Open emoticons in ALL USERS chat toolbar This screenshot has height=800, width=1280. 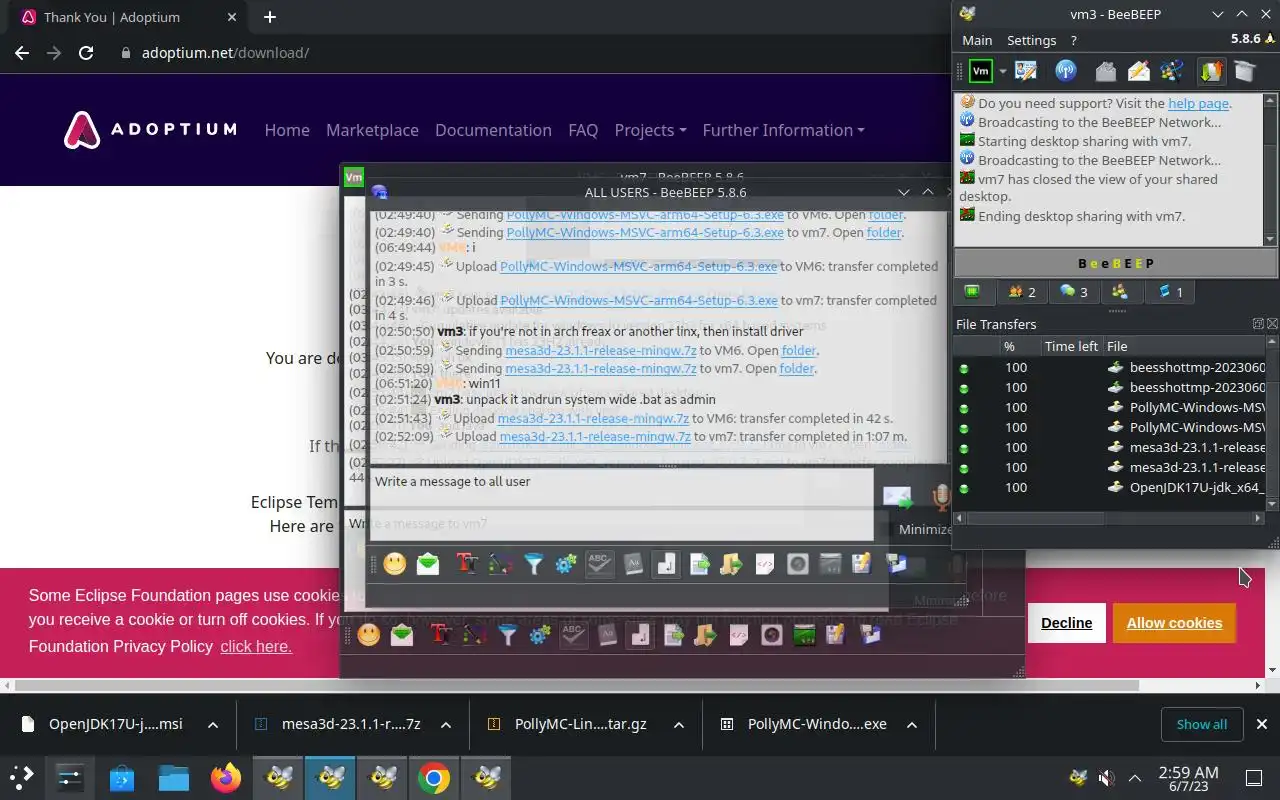(395, 564)
